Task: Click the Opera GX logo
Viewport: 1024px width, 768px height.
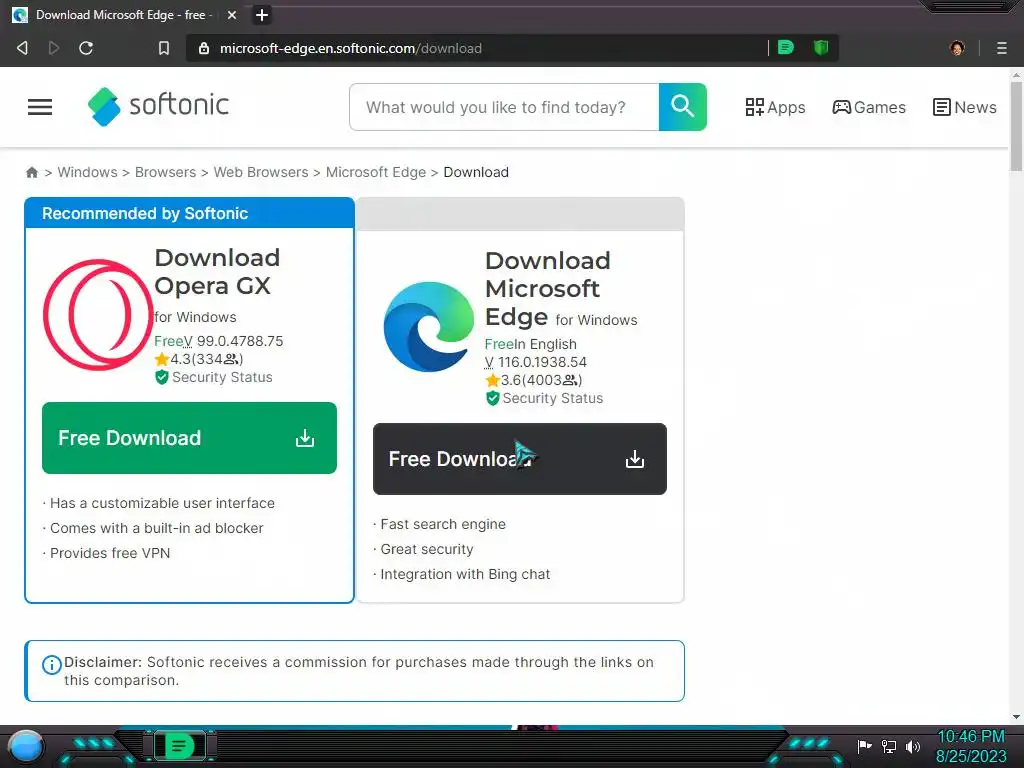Action: click(x=98, y=315)
